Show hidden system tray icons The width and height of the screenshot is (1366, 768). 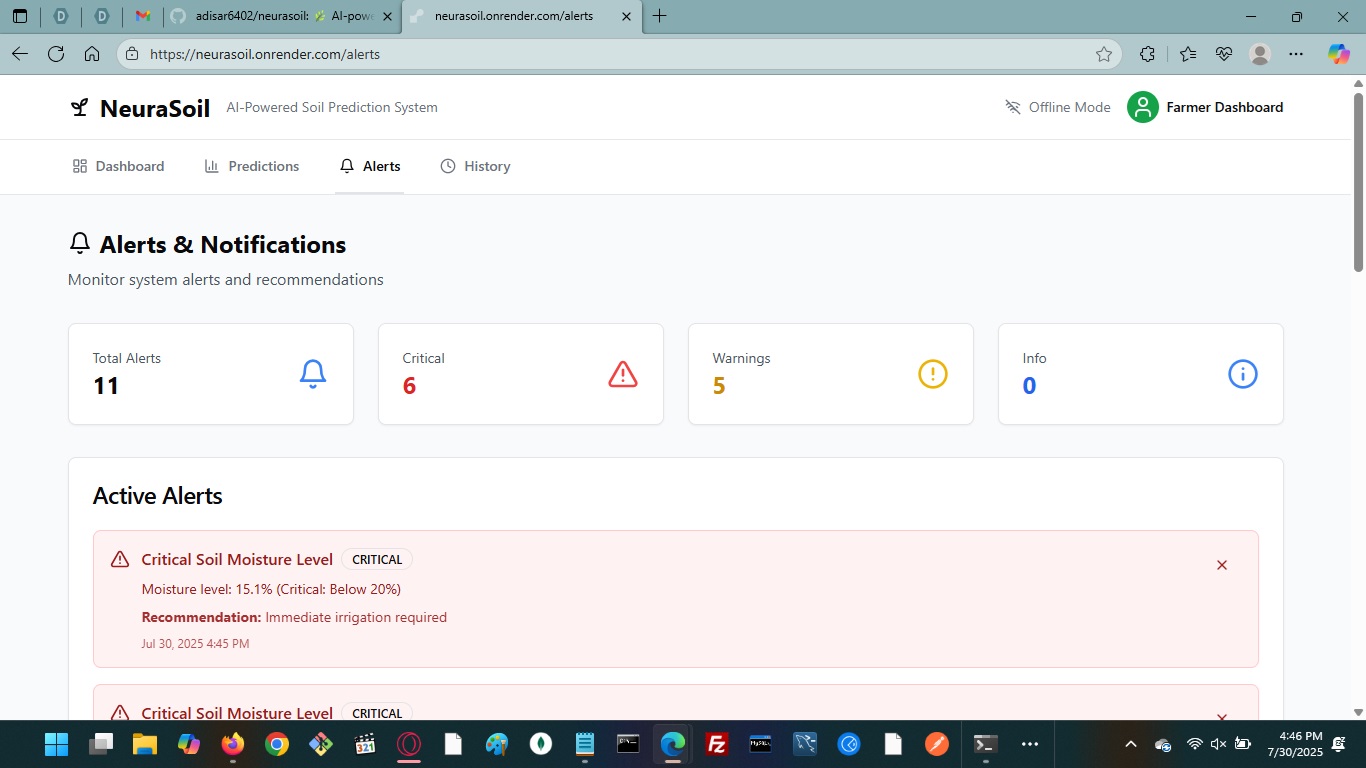point(1130,744)
